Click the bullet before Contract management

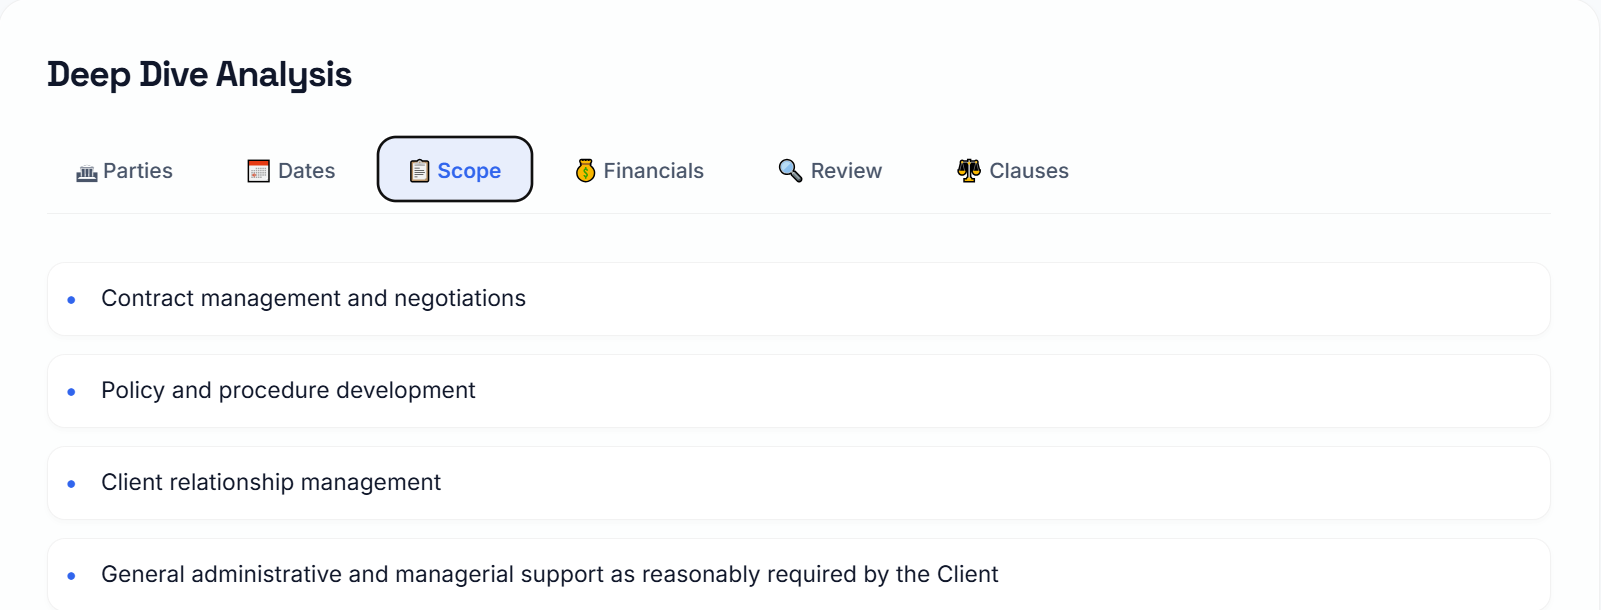71,300
